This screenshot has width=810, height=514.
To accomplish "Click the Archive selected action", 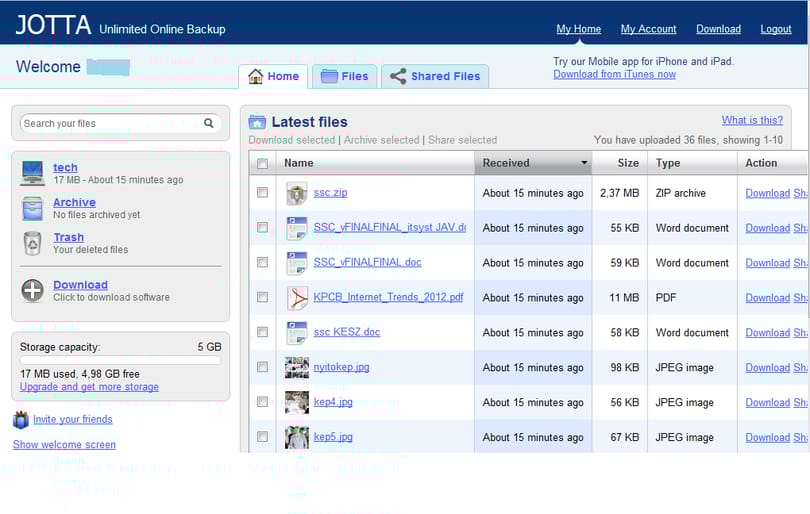I will (381, 140).
